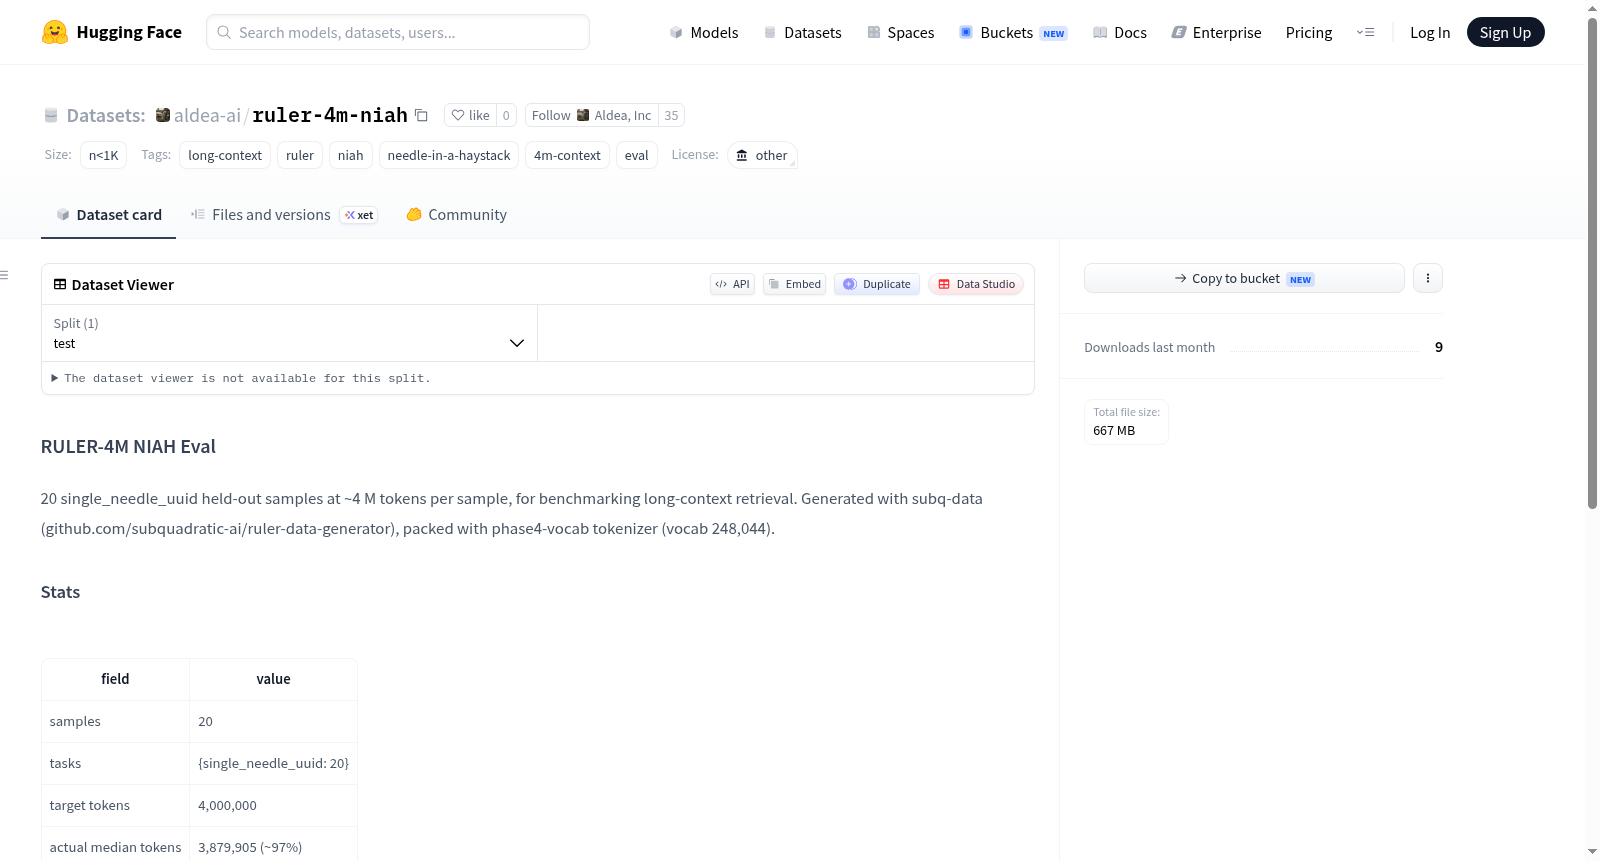This screenshot has height=861, width=1600.
Task: Click the license bank icon
Action: tap(742, 155)
